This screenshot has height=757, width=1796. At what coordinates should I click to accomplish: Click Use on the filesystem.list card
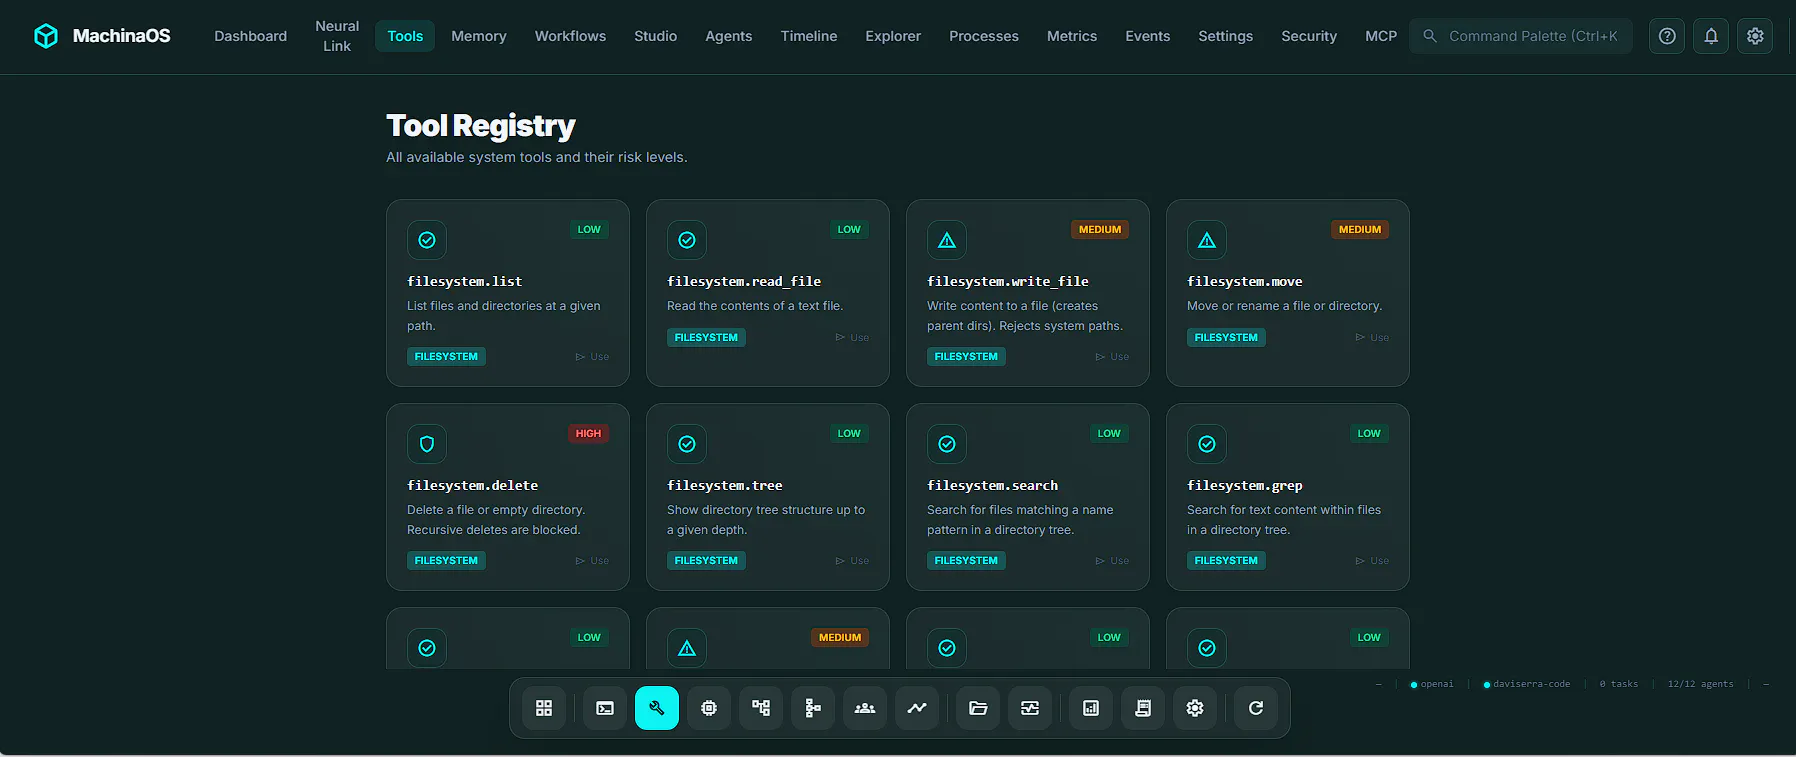592,357
